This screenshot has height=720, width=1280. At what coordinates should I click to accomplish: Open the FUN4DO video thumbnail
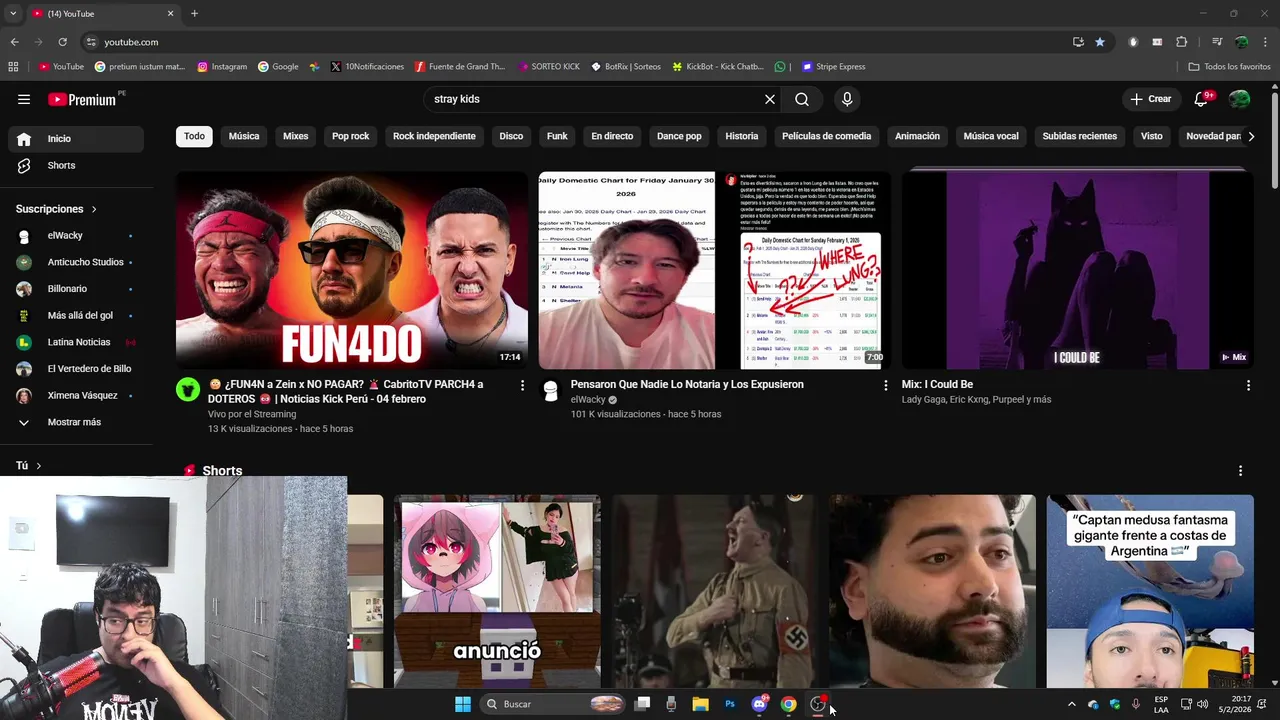coord(352,270)
